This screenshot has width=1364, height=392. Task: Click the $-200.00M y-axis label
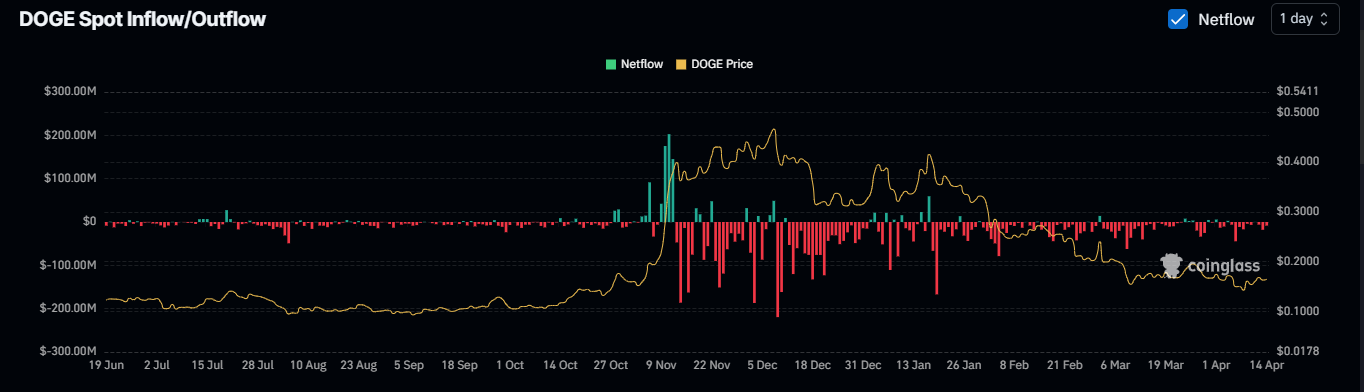(68, 308)
